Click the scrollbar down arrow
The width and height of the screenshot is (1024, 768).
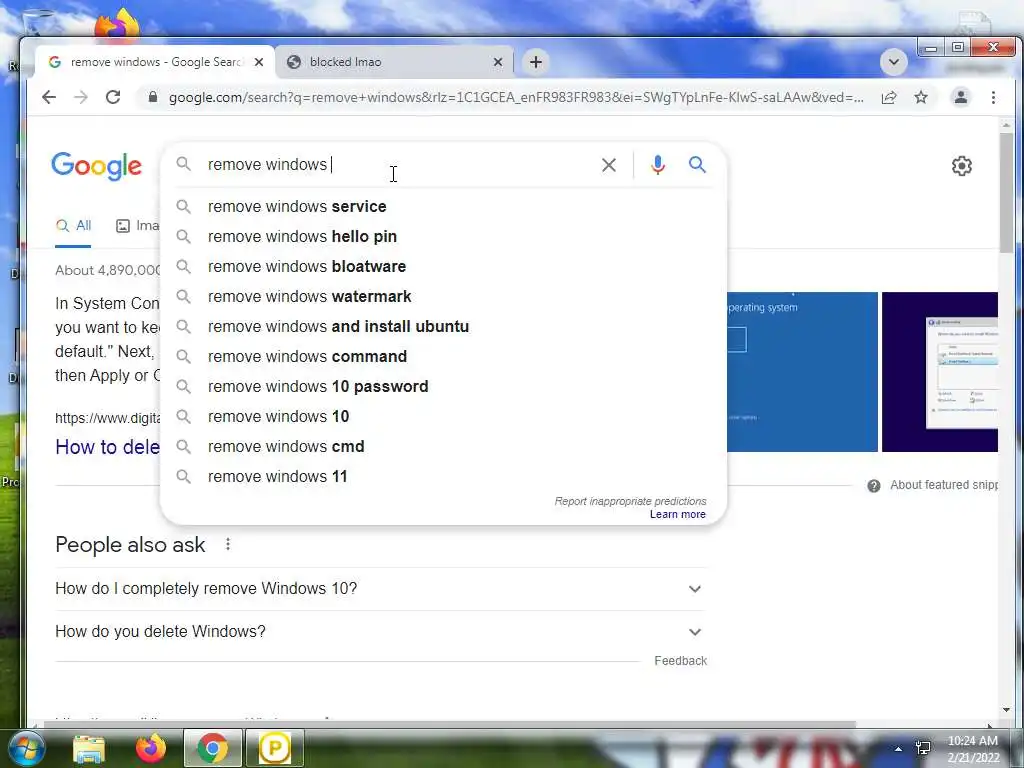pyautogui.click(x=1006, y=710)
